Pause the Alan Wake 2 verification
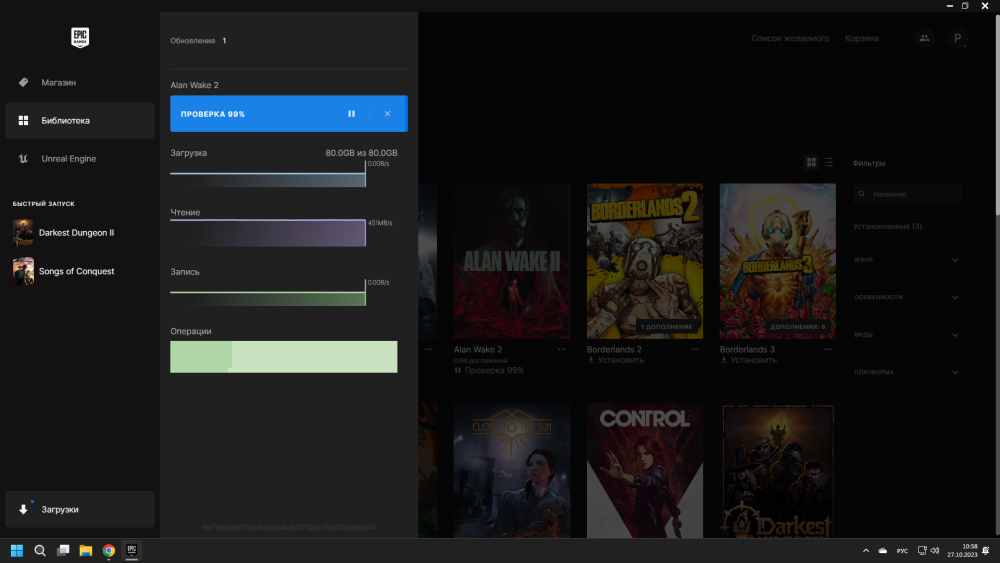 pyautogui.click(x=351, y=114)
